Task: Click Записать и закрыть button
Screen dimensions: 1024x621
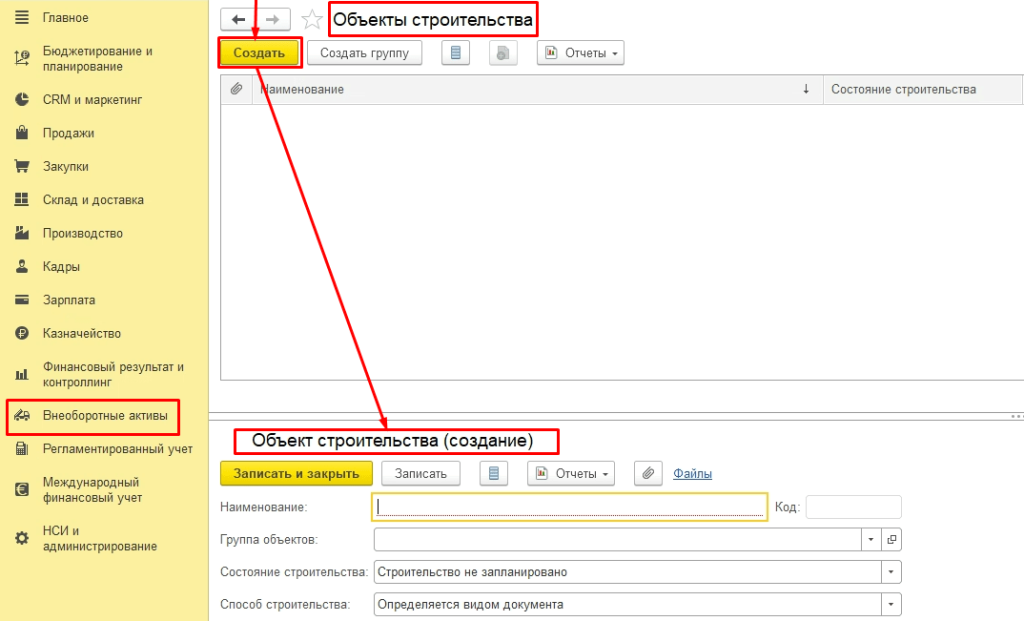Action: (296, 473)
